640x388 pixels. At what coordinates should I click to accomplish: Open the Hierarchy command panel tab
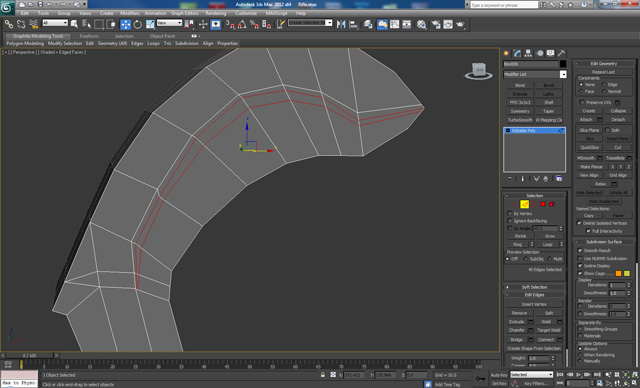[x=529, y=53]
